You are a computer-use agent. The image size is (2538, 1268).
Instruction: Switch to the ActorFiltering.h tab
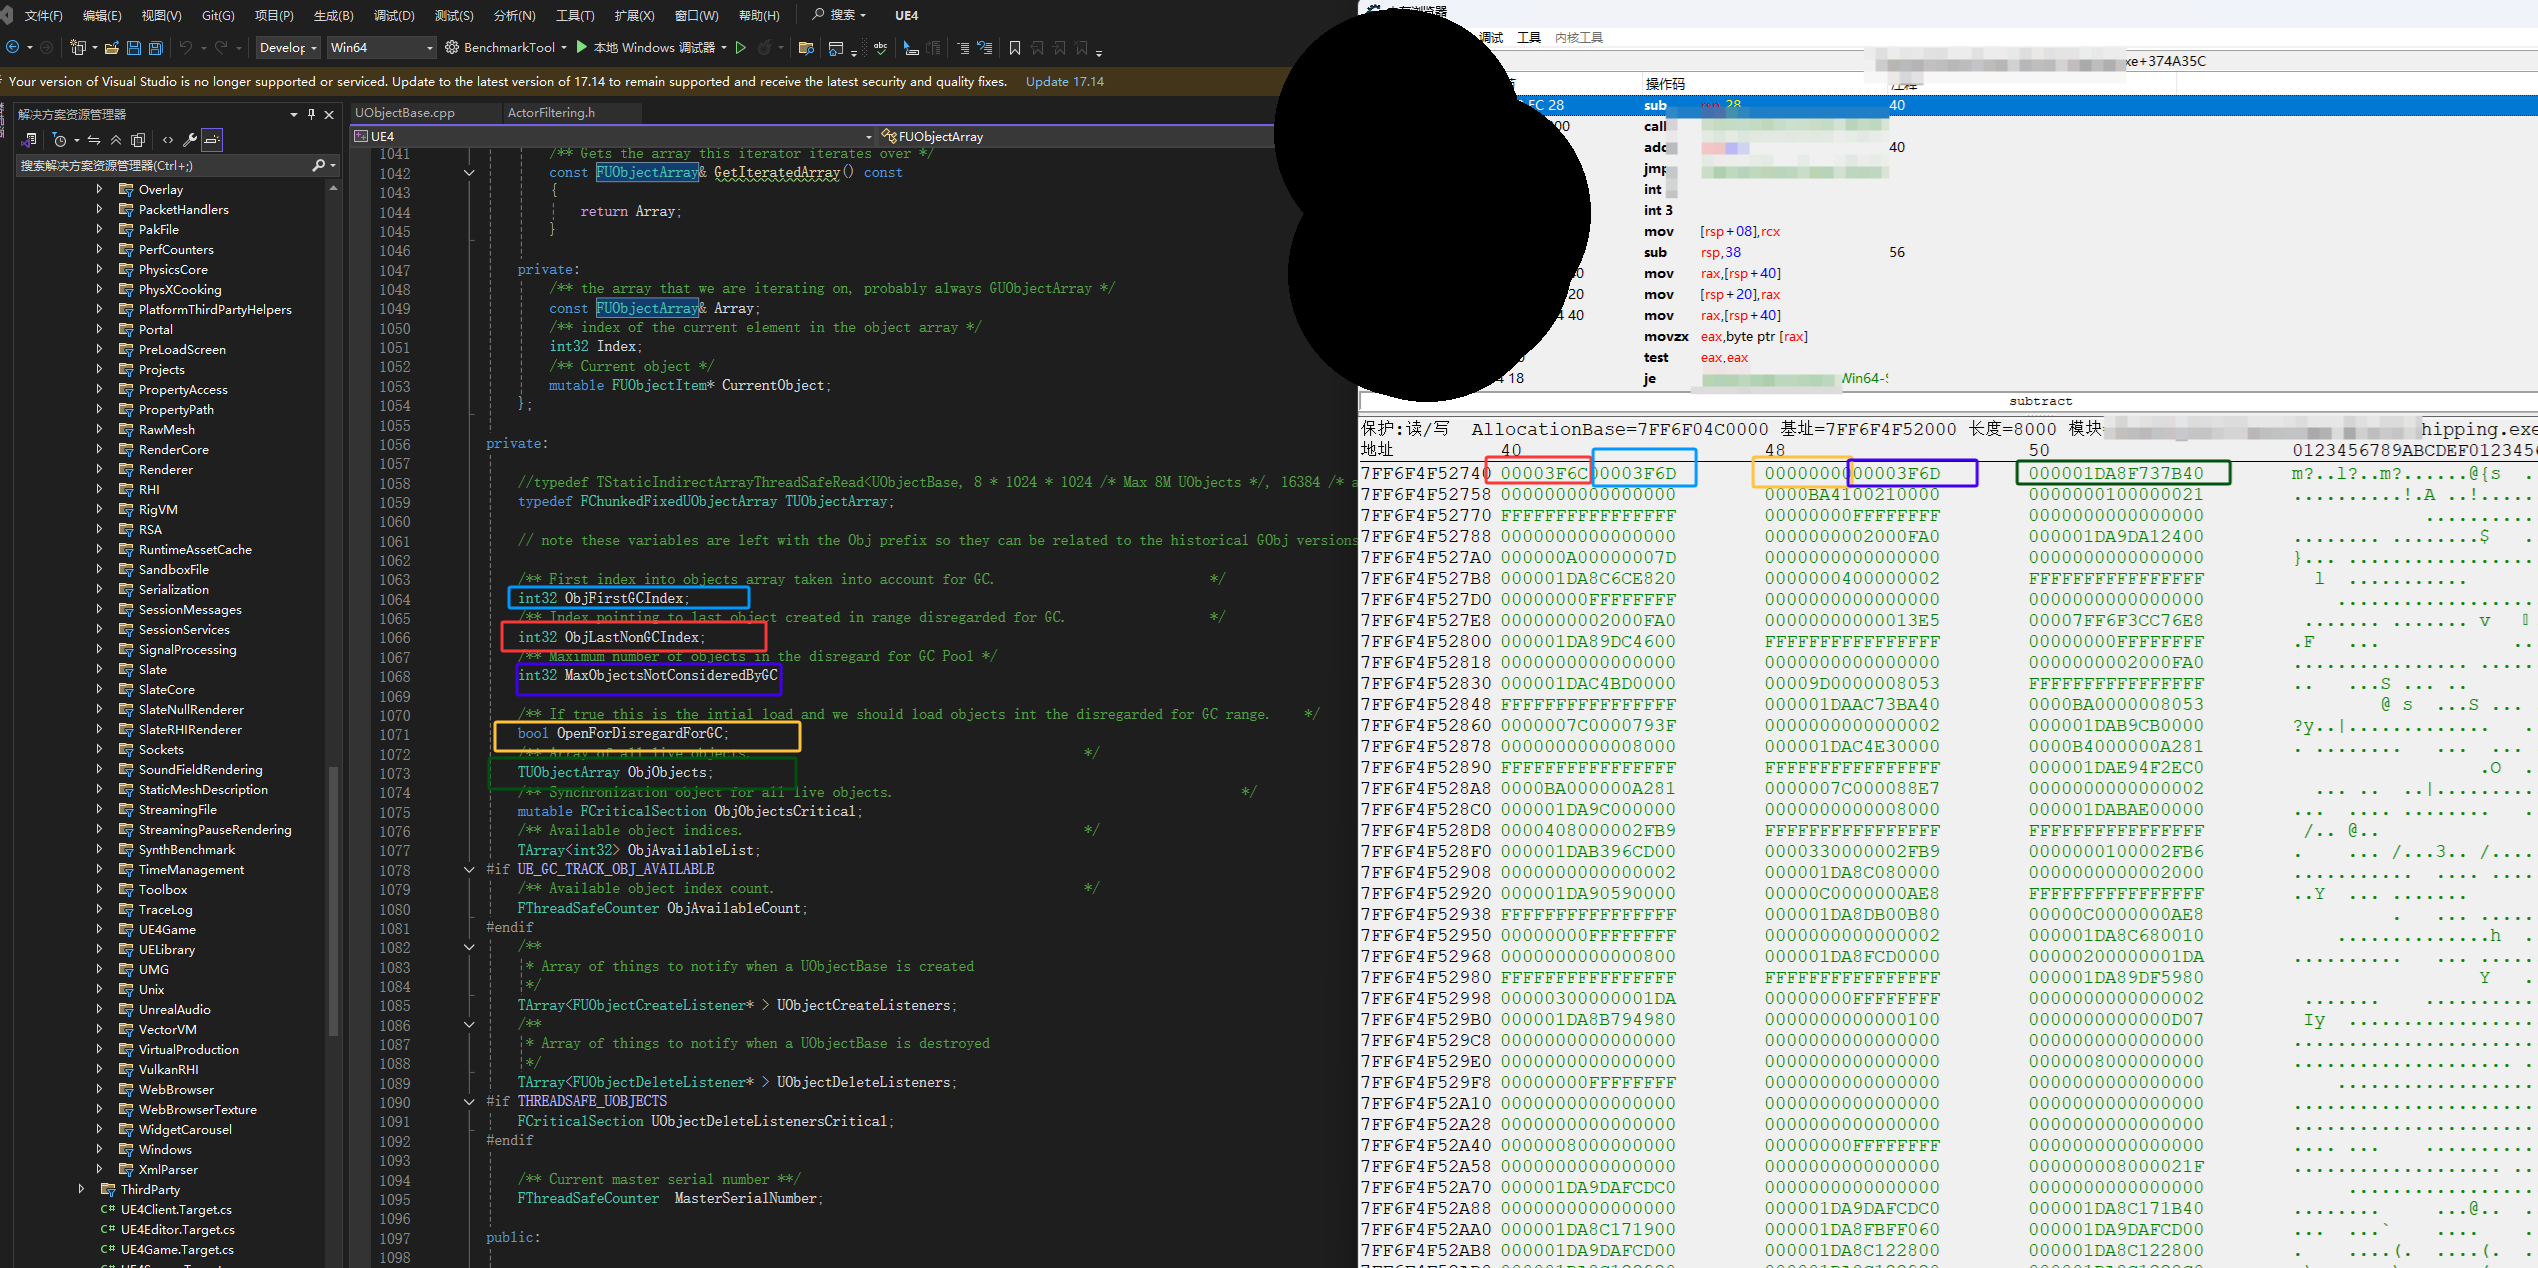(551, 112)
